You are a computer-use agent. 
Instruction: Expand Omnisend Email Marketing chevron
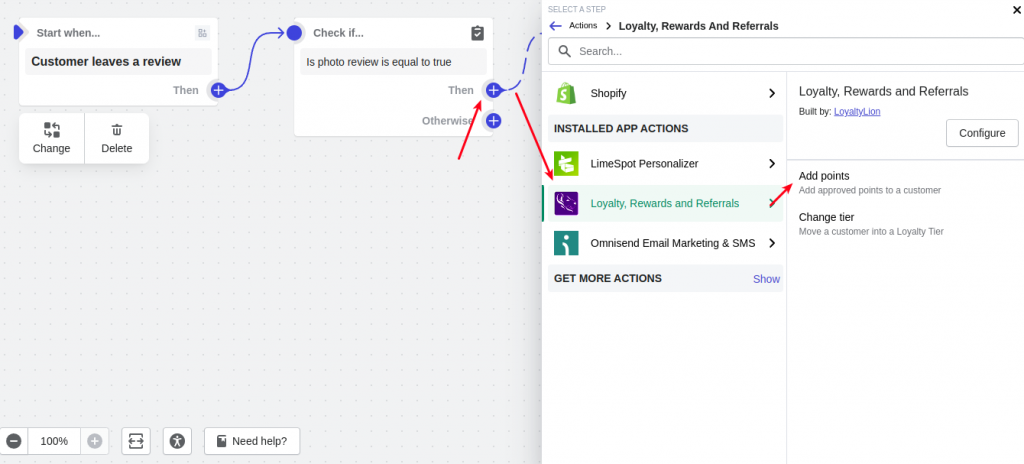(772, 243)
